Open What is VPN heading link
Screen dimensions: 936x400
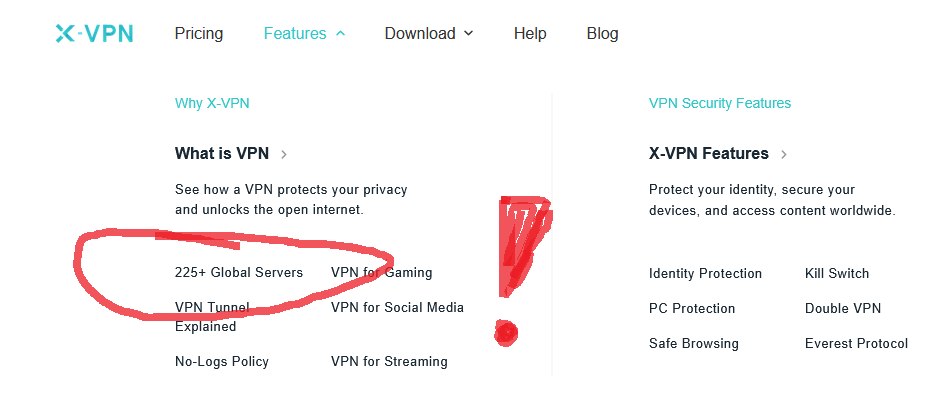(x=222, y=153)
